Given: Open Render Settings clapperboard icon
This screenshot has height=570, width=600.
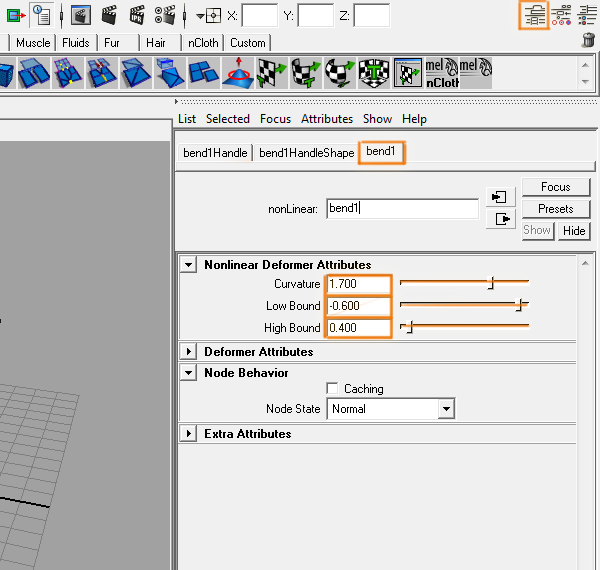Looking at the screenshot, I should tap(165, 15).
